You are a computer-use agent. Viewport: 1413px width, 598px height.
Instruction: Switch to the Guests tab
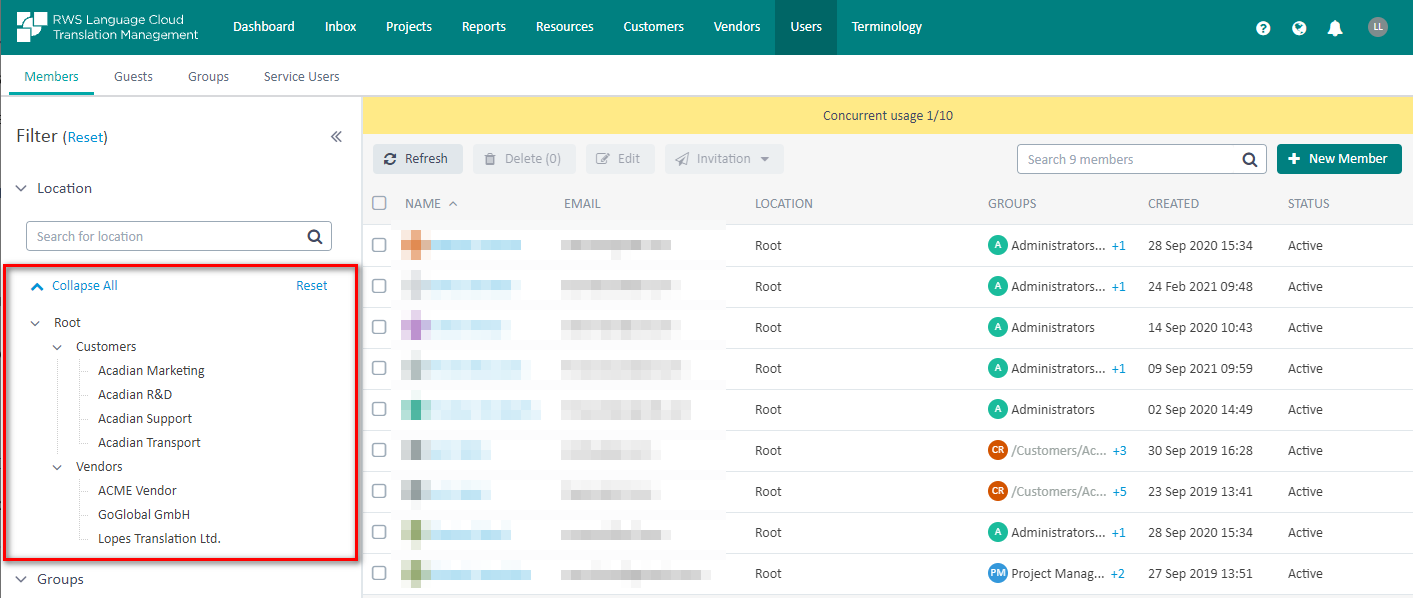click(x=133, y=76)
